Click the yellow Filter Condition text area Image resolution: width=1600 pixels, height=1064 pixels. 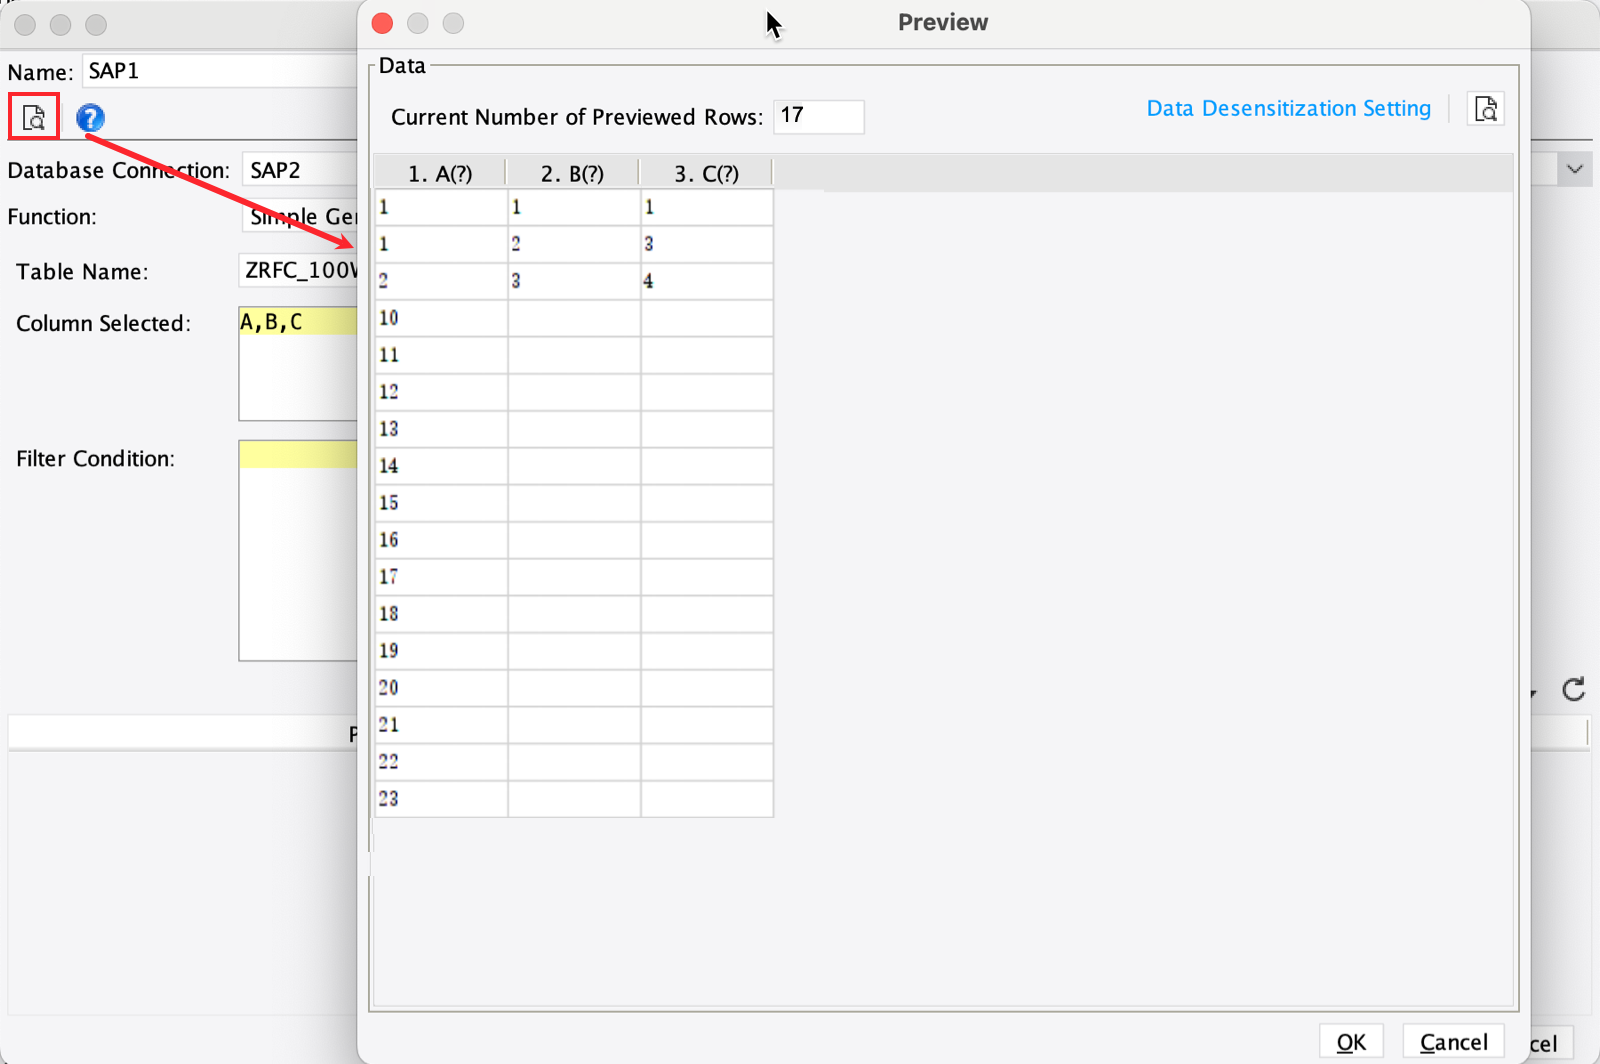[298, 550]
